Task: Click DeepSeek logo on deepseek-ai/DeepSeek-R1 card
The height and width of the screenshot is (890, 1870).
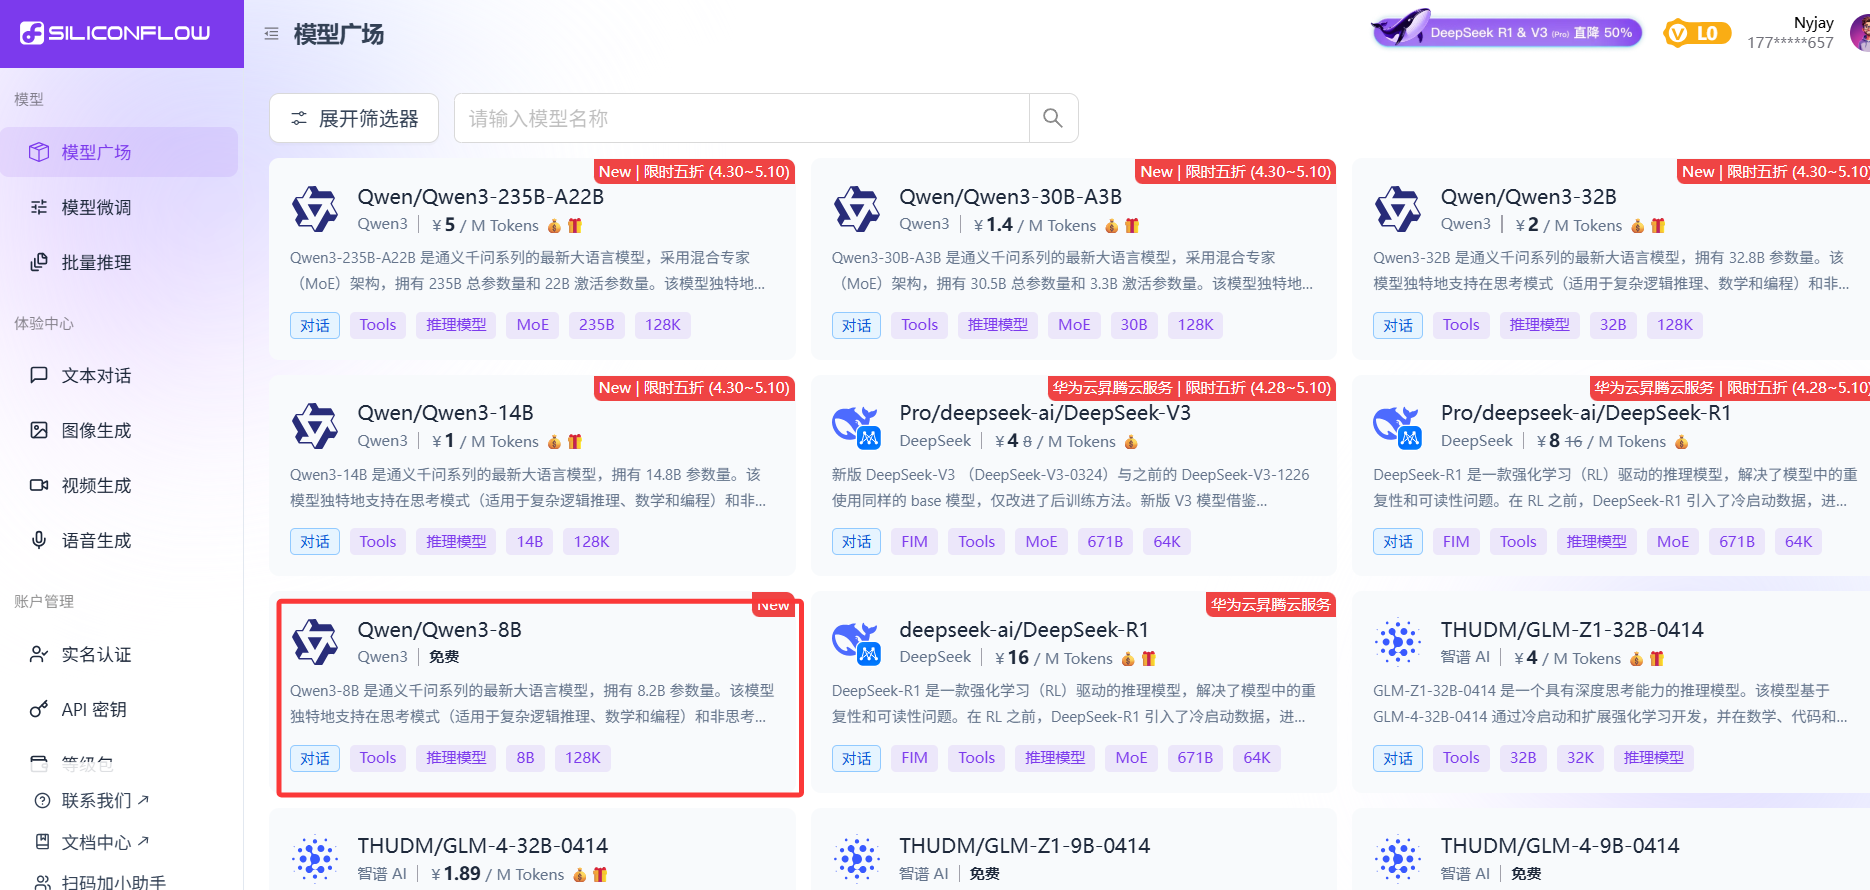Action: tap(857, 643)
